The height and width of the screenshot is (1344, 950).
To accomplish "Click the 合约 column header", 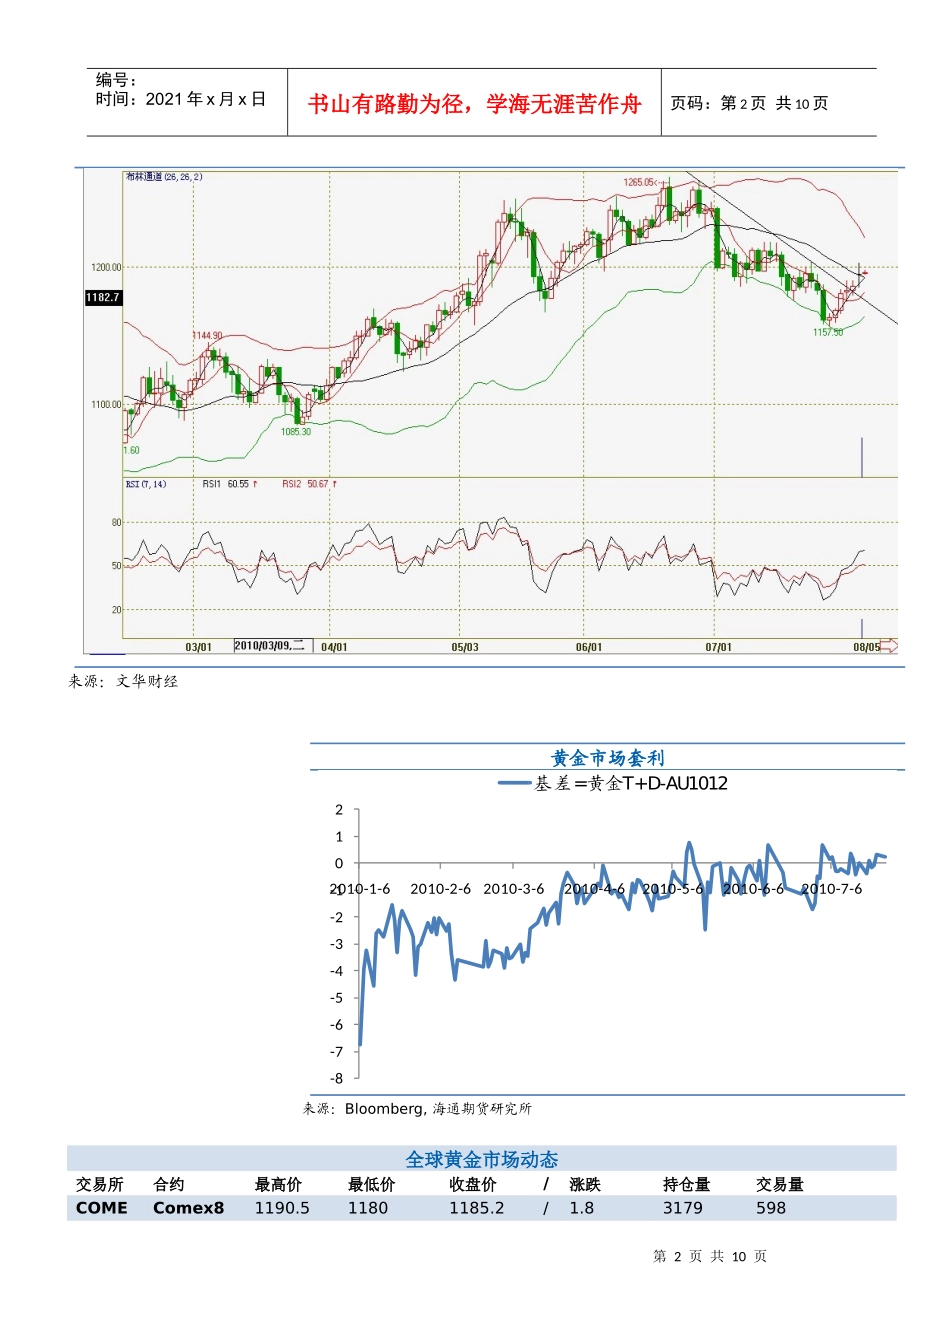I will (x=169, y=1184).
